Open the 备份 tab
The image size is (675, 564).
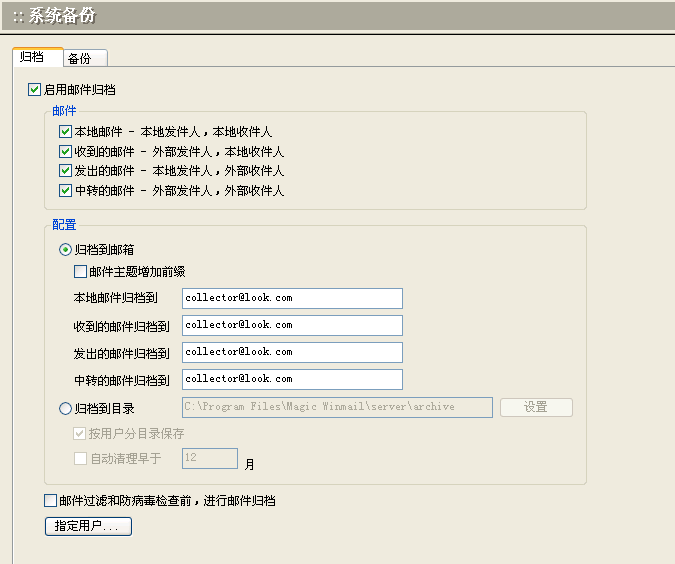point(84,58)
